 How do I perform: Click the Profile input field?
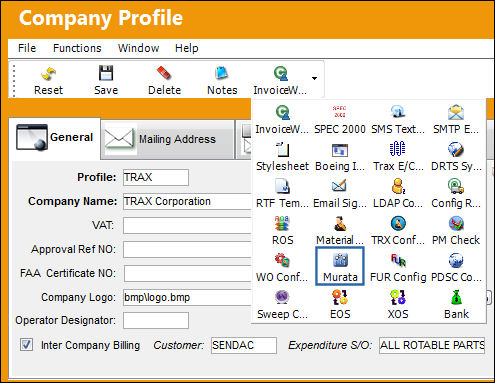pyautogui.click(x=156, y=177)
